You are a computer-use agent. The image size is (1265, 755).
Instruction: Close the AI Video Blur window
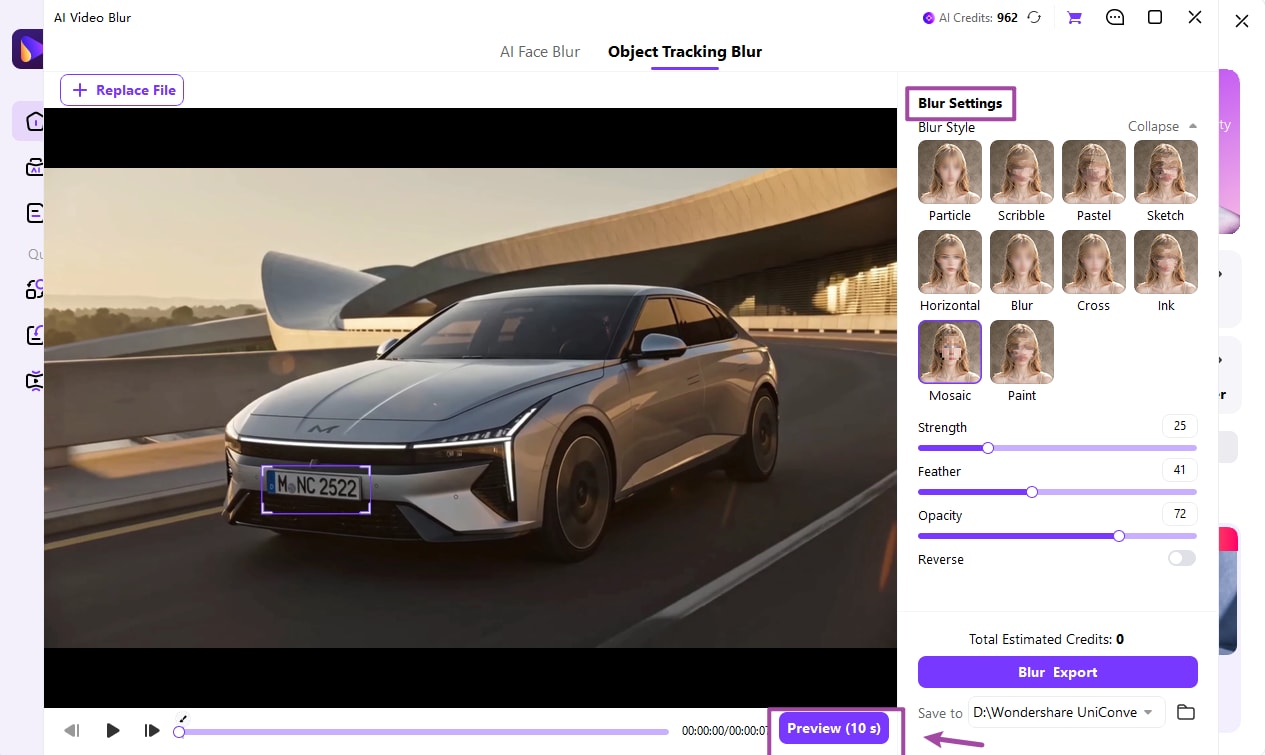tap(1195, 18)
